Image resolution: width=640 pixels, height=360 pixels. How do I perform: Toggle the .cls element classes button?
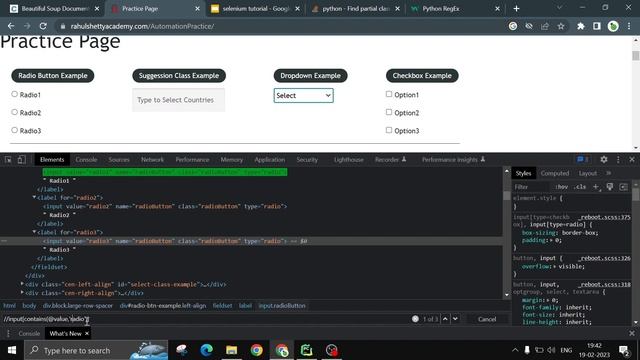pos(580,187)
